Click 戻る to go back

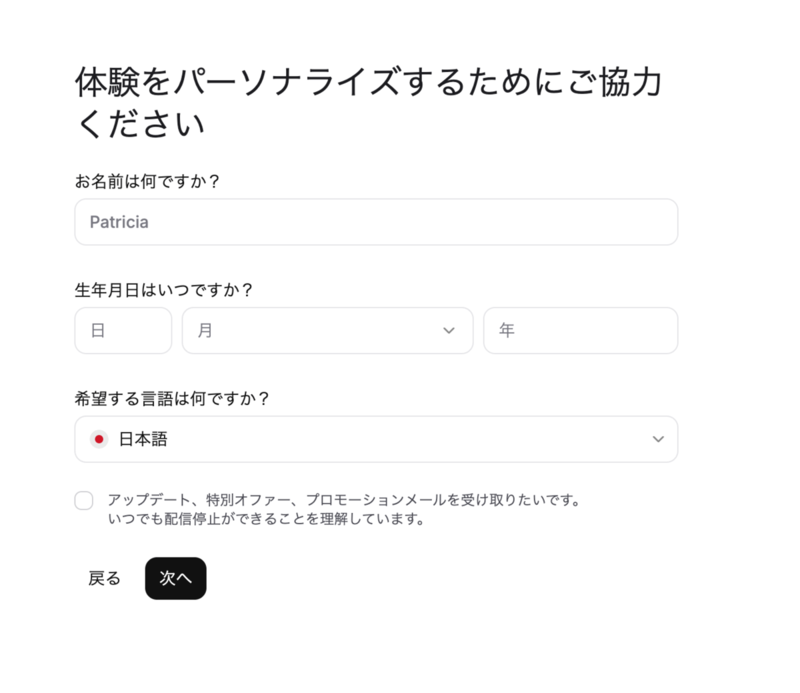pos(101,579)
